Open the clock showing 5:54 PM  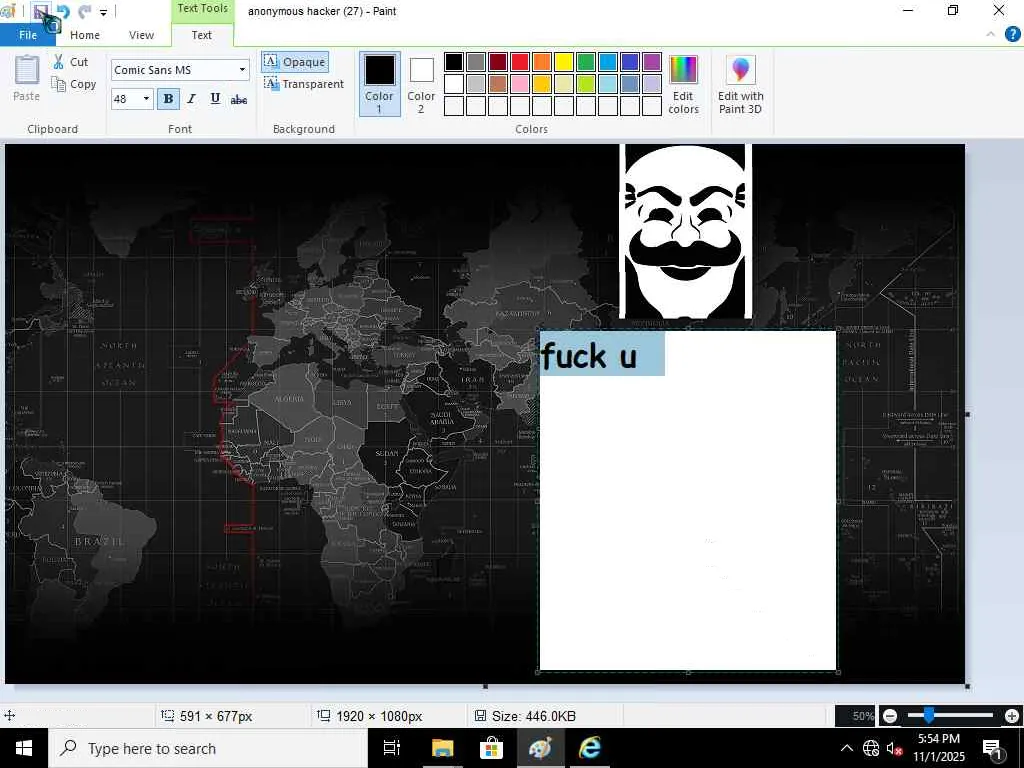[x=938, y=748]
